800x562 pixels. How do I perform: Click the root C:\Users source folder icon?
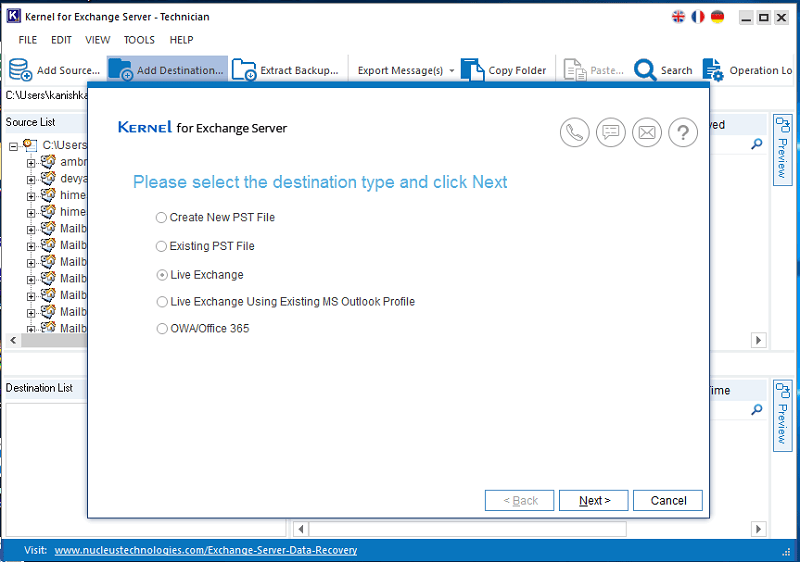[30, 145]
